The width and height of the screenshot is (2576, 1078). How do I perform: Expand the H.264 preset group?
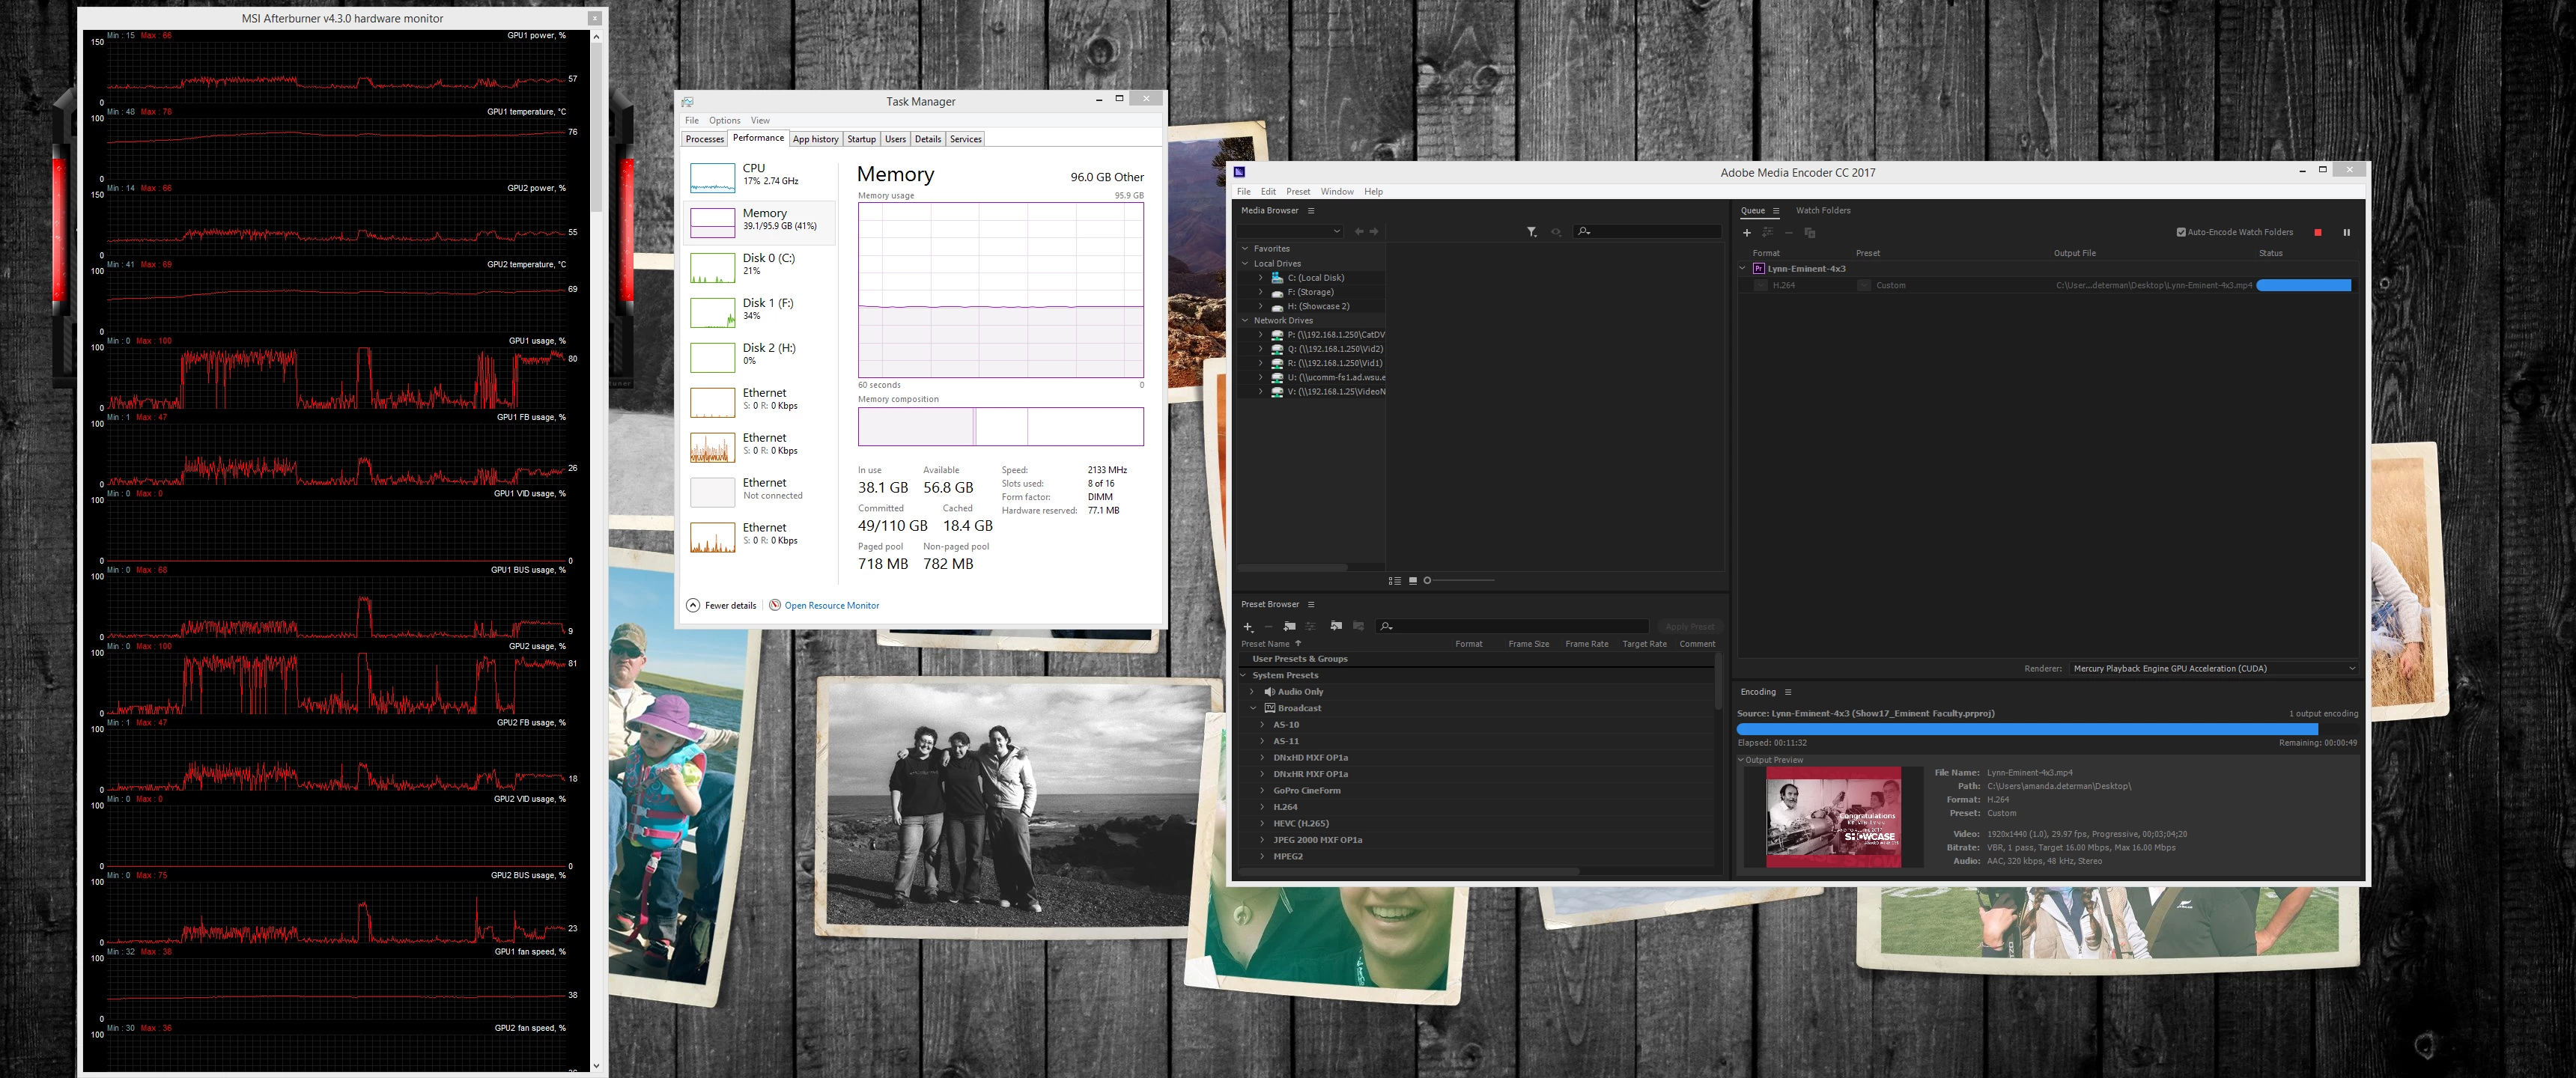click(x=1262, y=807)
